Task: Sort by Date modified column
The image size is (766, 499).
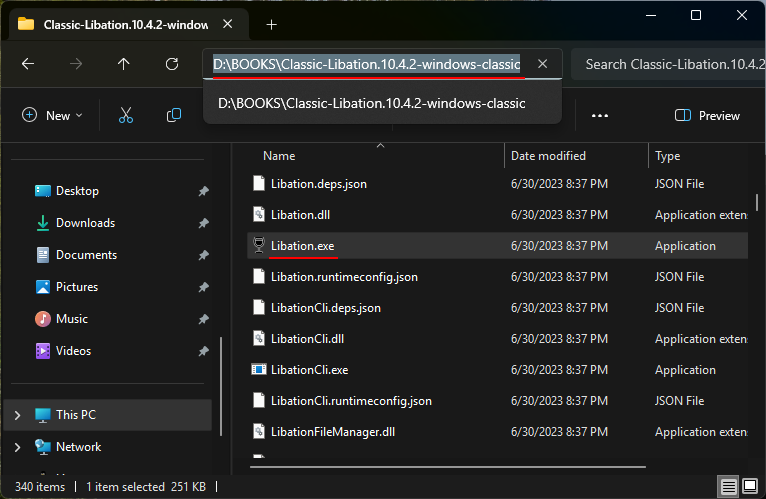Action: point(548,156)
